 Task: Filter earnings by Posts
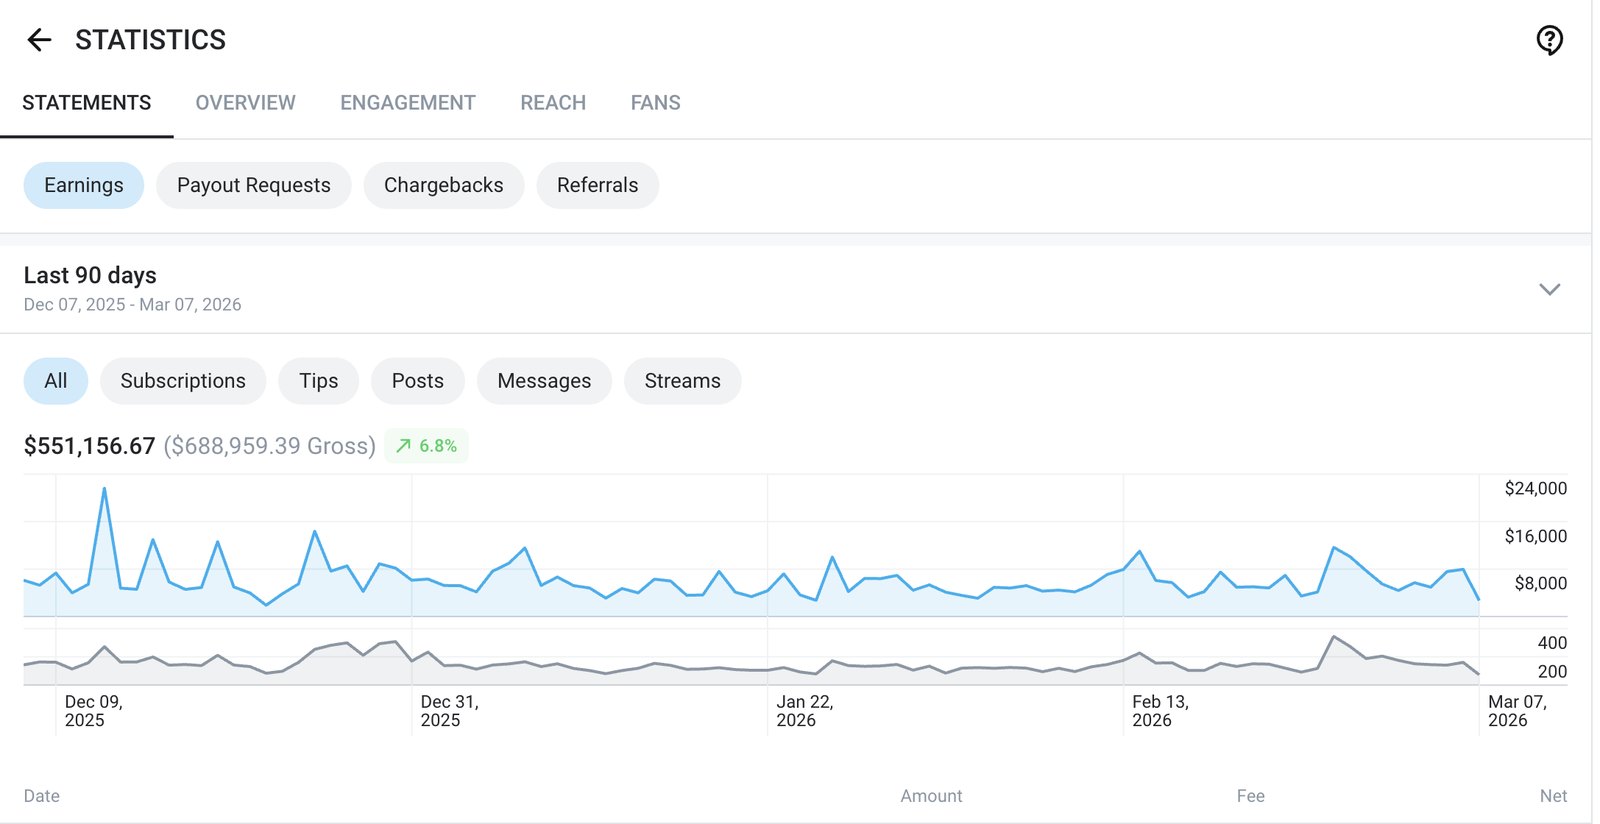point(417,381)
